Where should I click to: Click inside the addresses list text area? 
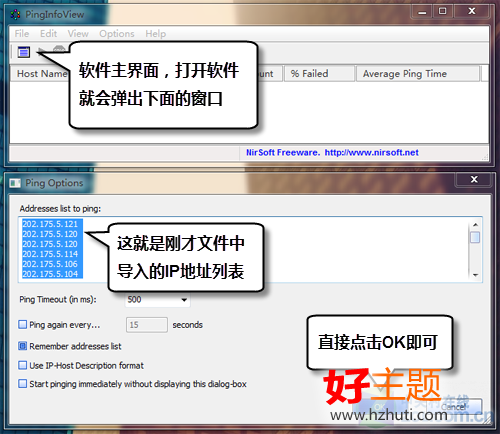click(x=250, y=249)
